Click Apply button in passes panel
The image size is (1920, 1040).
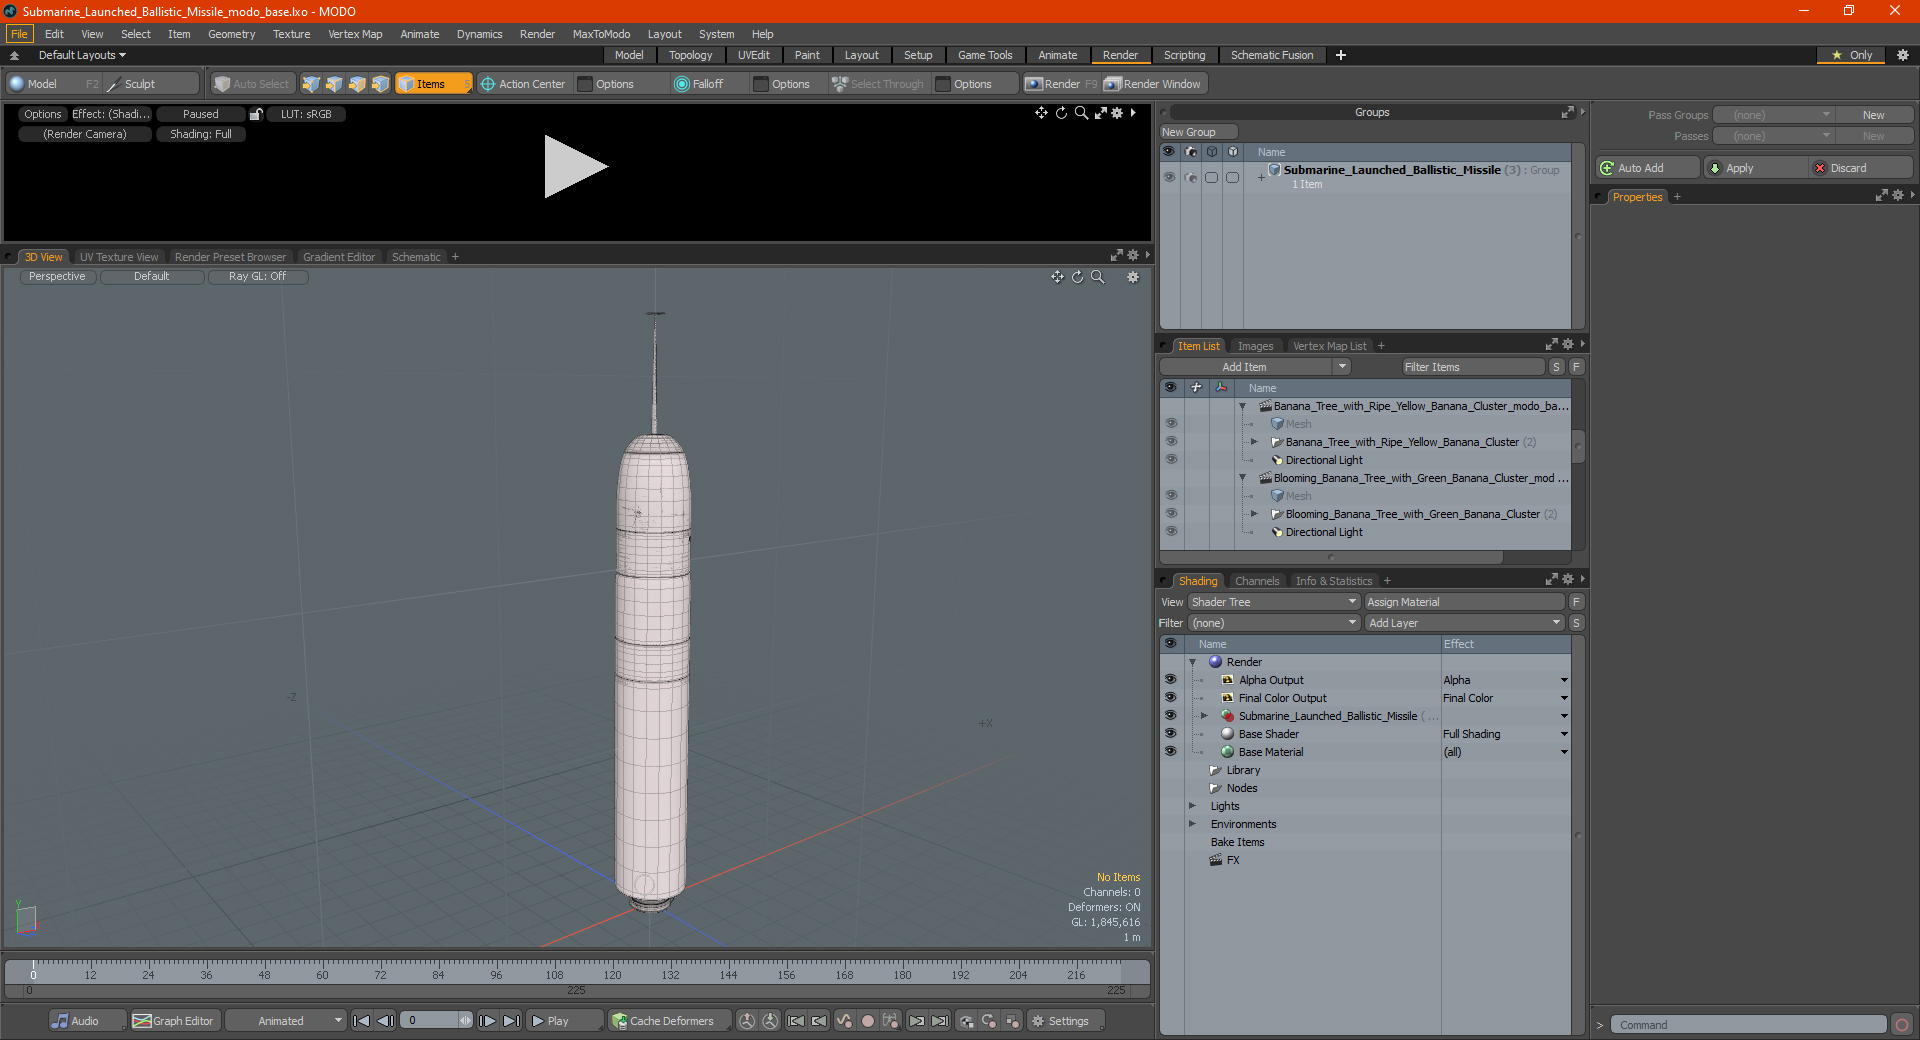point(1755,168)
